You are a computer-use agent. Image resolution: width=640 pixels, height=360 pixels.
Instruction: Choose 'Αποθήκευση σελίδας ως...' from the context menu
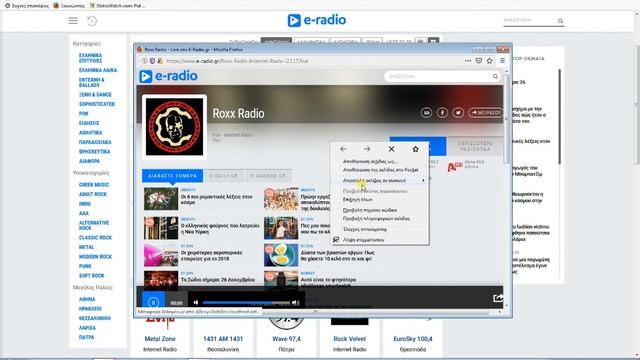click(x=380, y=161)
